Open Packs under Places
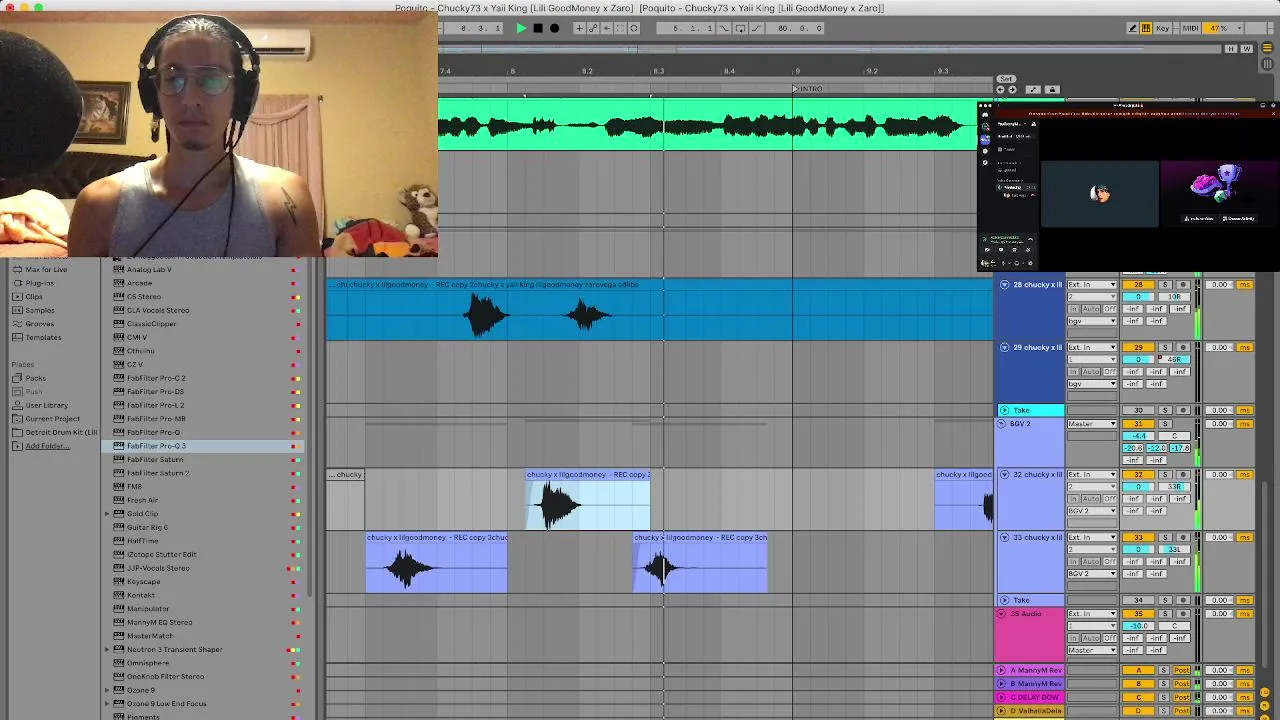Screen dimensions: 1280x720 [35, 378]
